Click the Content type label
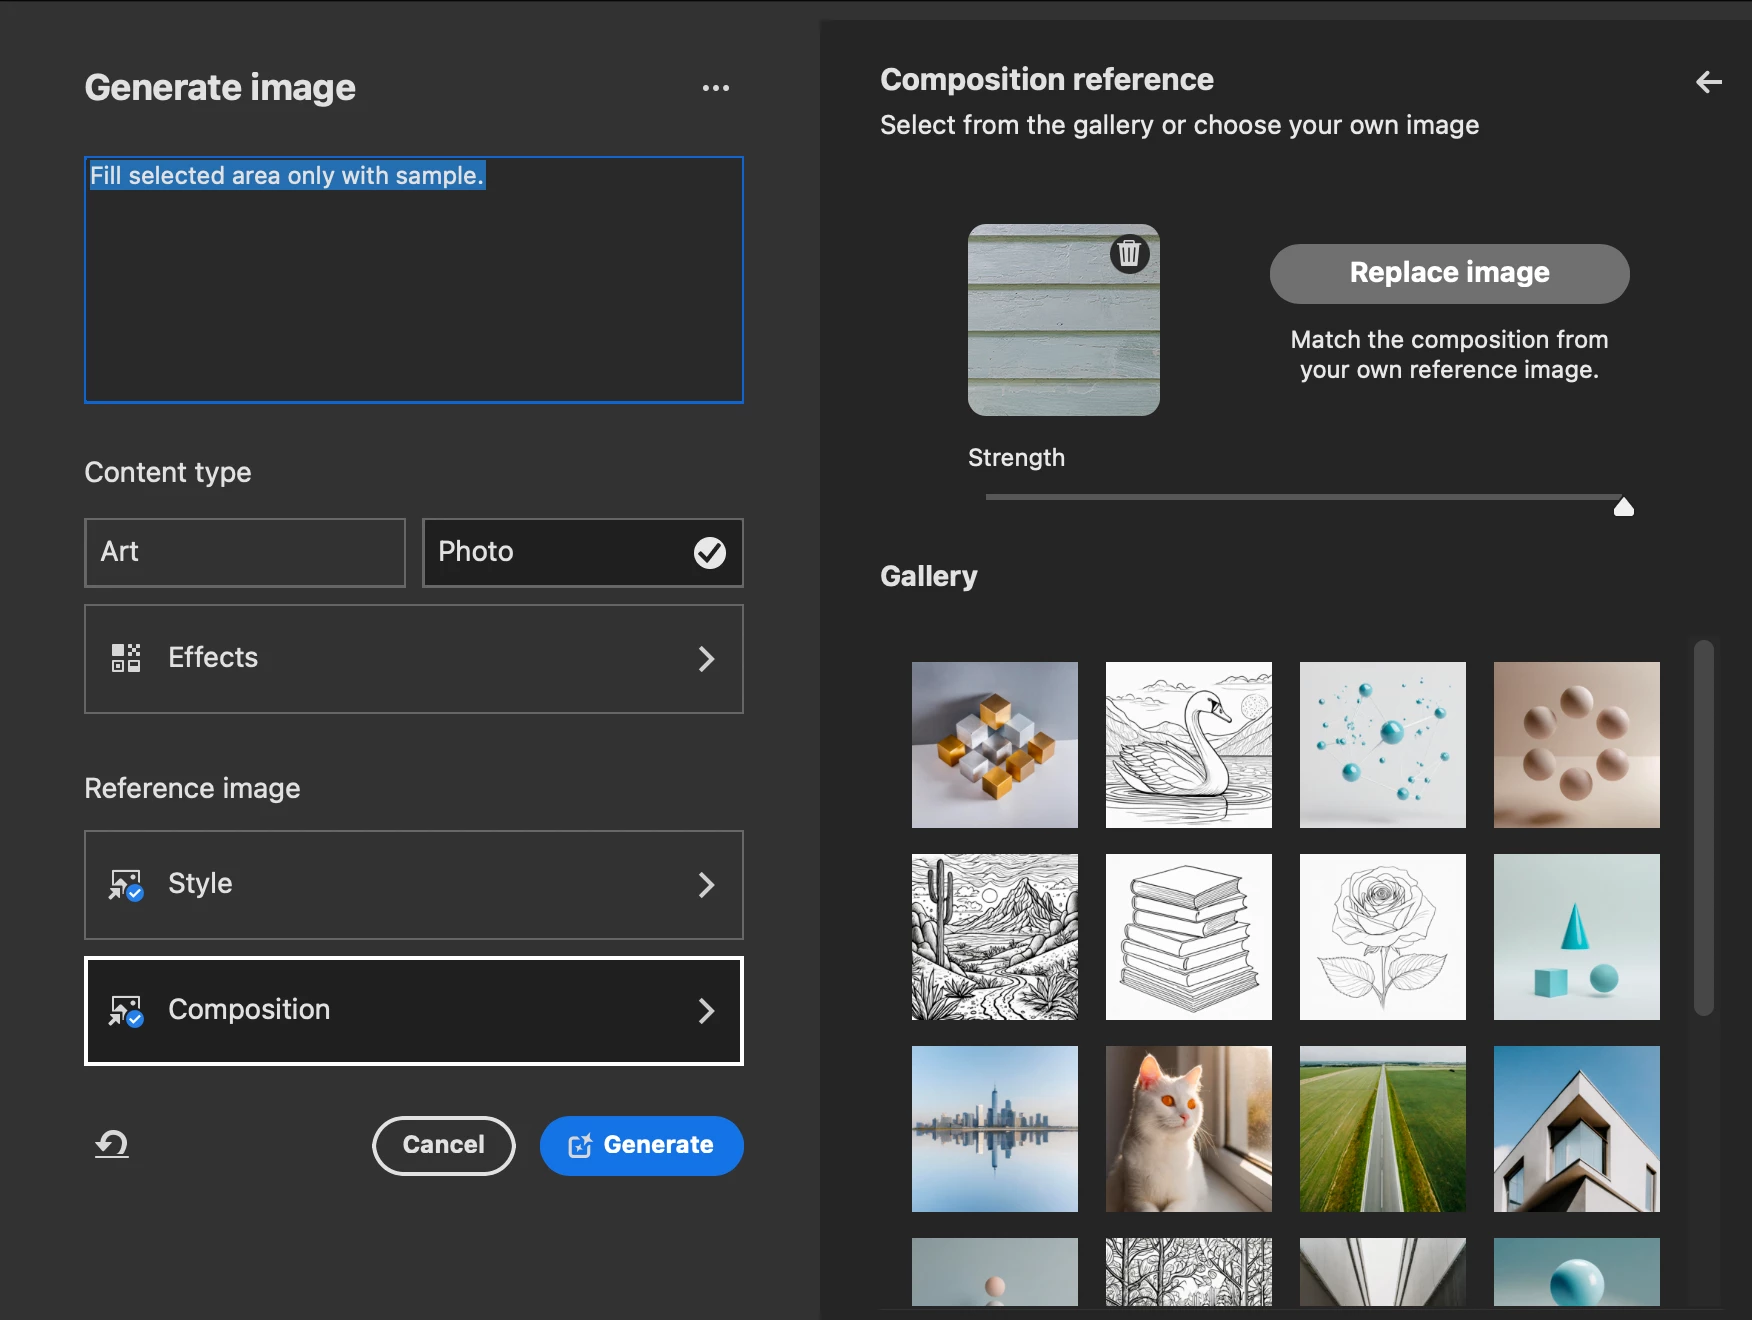 click(168, 472)
